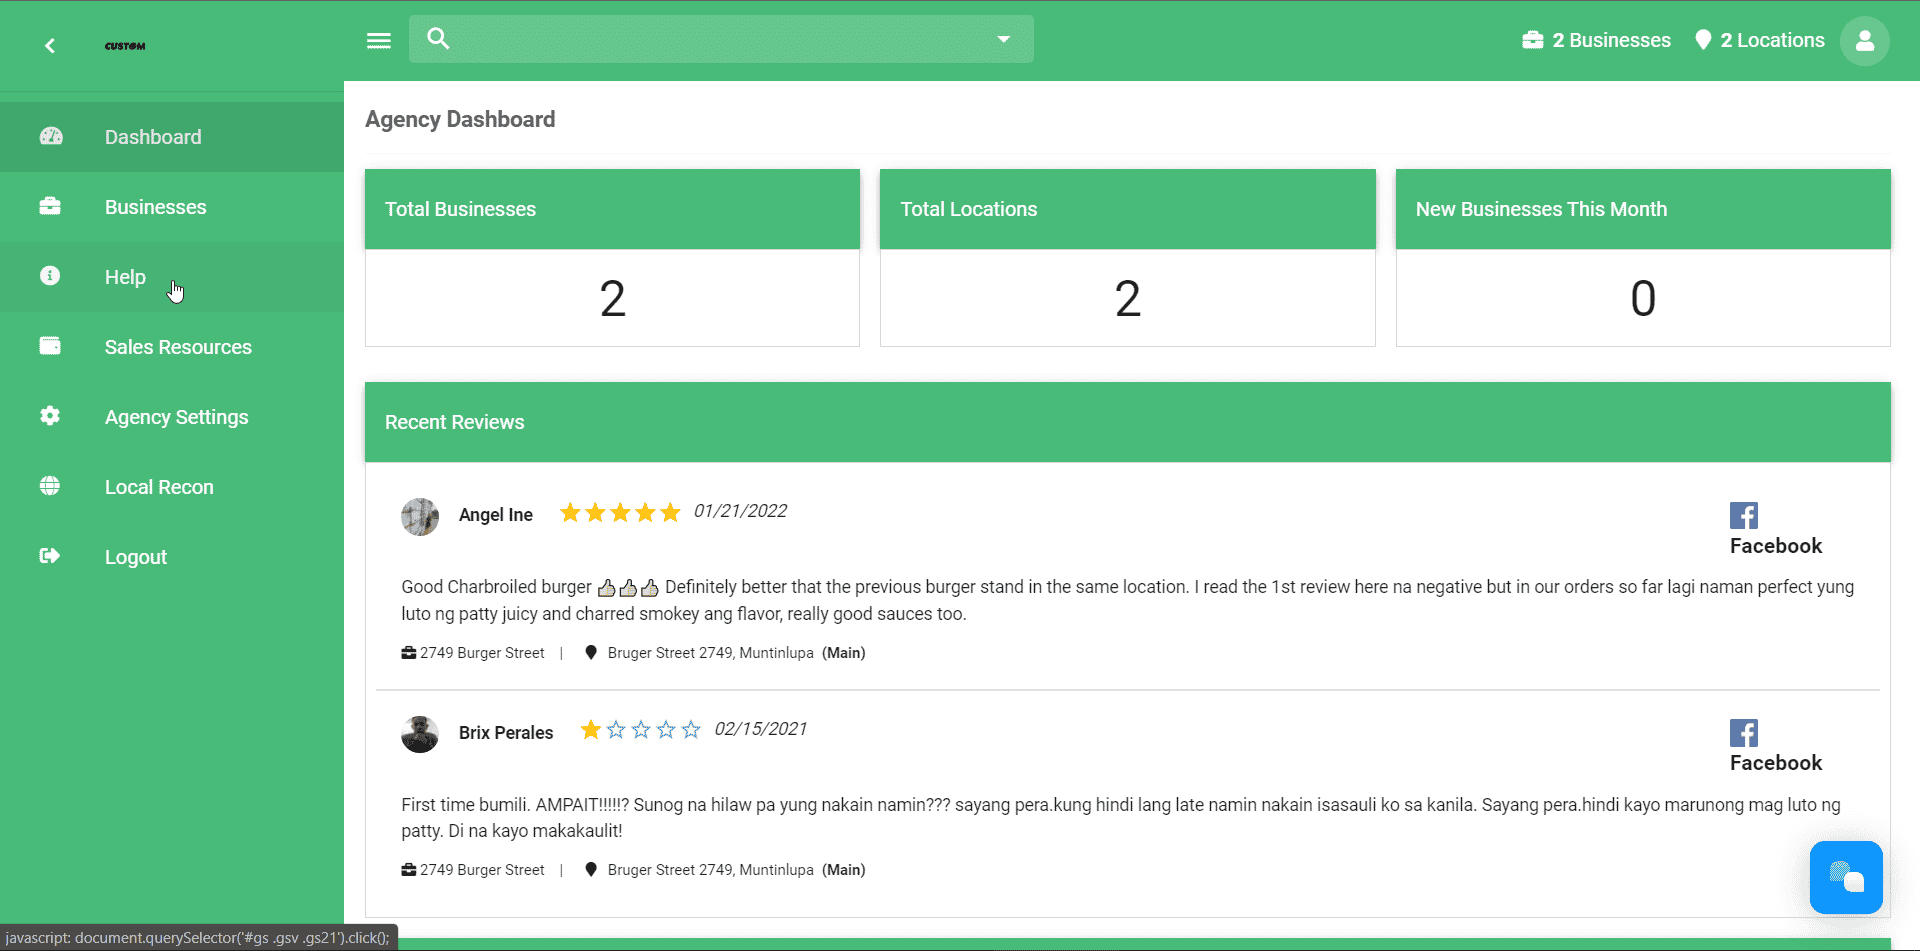
Task: Select the Businesses briefcase icon in sidebar
Action: (x=50, y=206)
